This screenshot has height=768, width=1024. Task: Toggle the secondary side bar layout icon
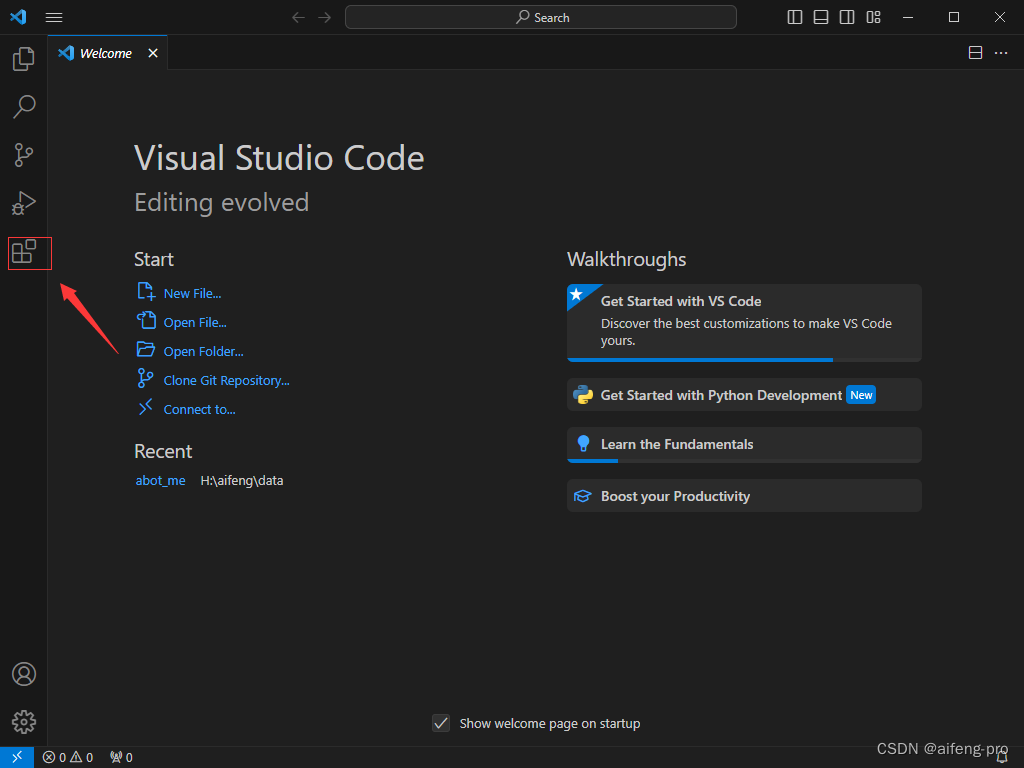click(x=847, y=18)
